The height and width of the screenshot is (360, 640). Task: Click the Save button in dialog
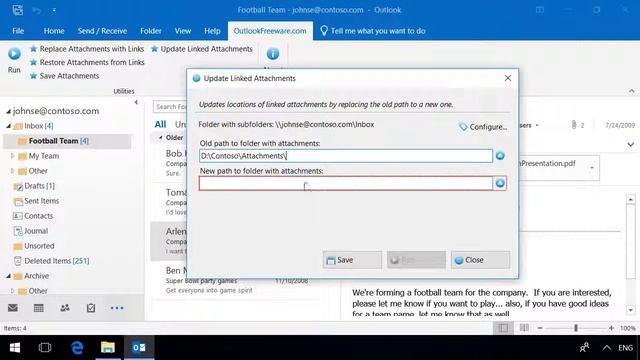coord(352,260)
